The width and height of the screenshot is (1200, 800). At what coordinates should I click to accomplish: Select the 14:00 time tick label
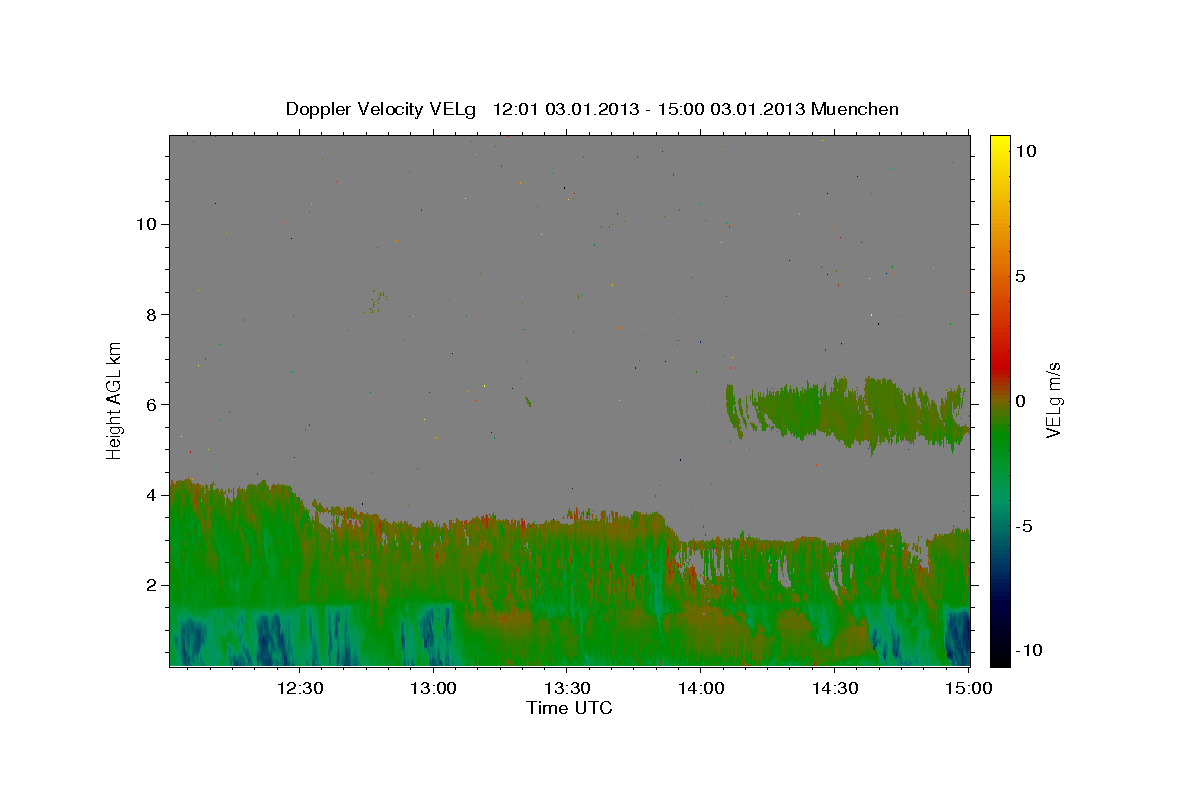coord(700,688)
